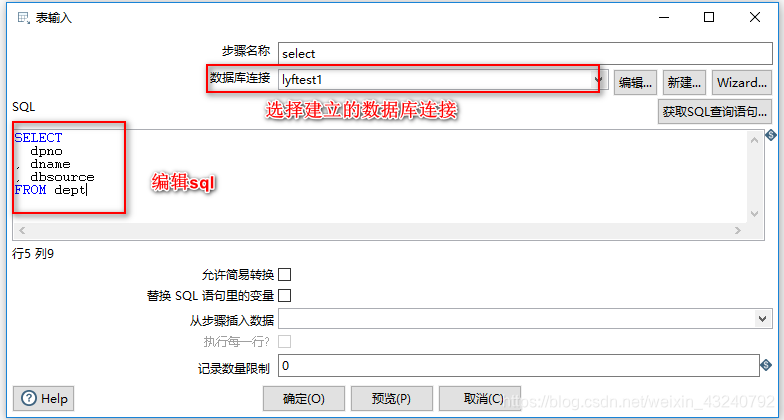The width and height of the screenshot is (784, 420).
Task: Click the variable icon beside the record limit field
Action: [766, 366]
